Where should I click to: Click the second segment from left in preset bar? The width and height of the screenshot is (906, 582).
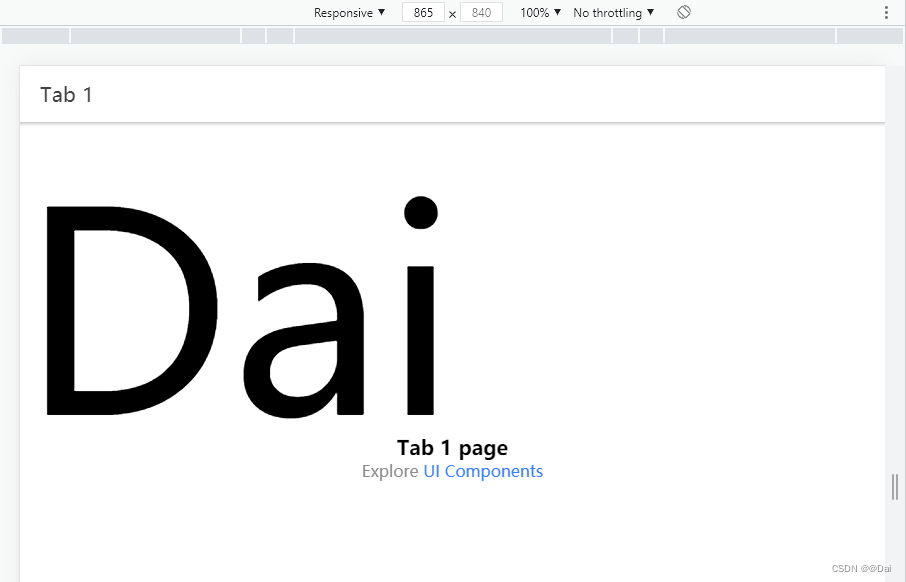click(x=155, y=36)
